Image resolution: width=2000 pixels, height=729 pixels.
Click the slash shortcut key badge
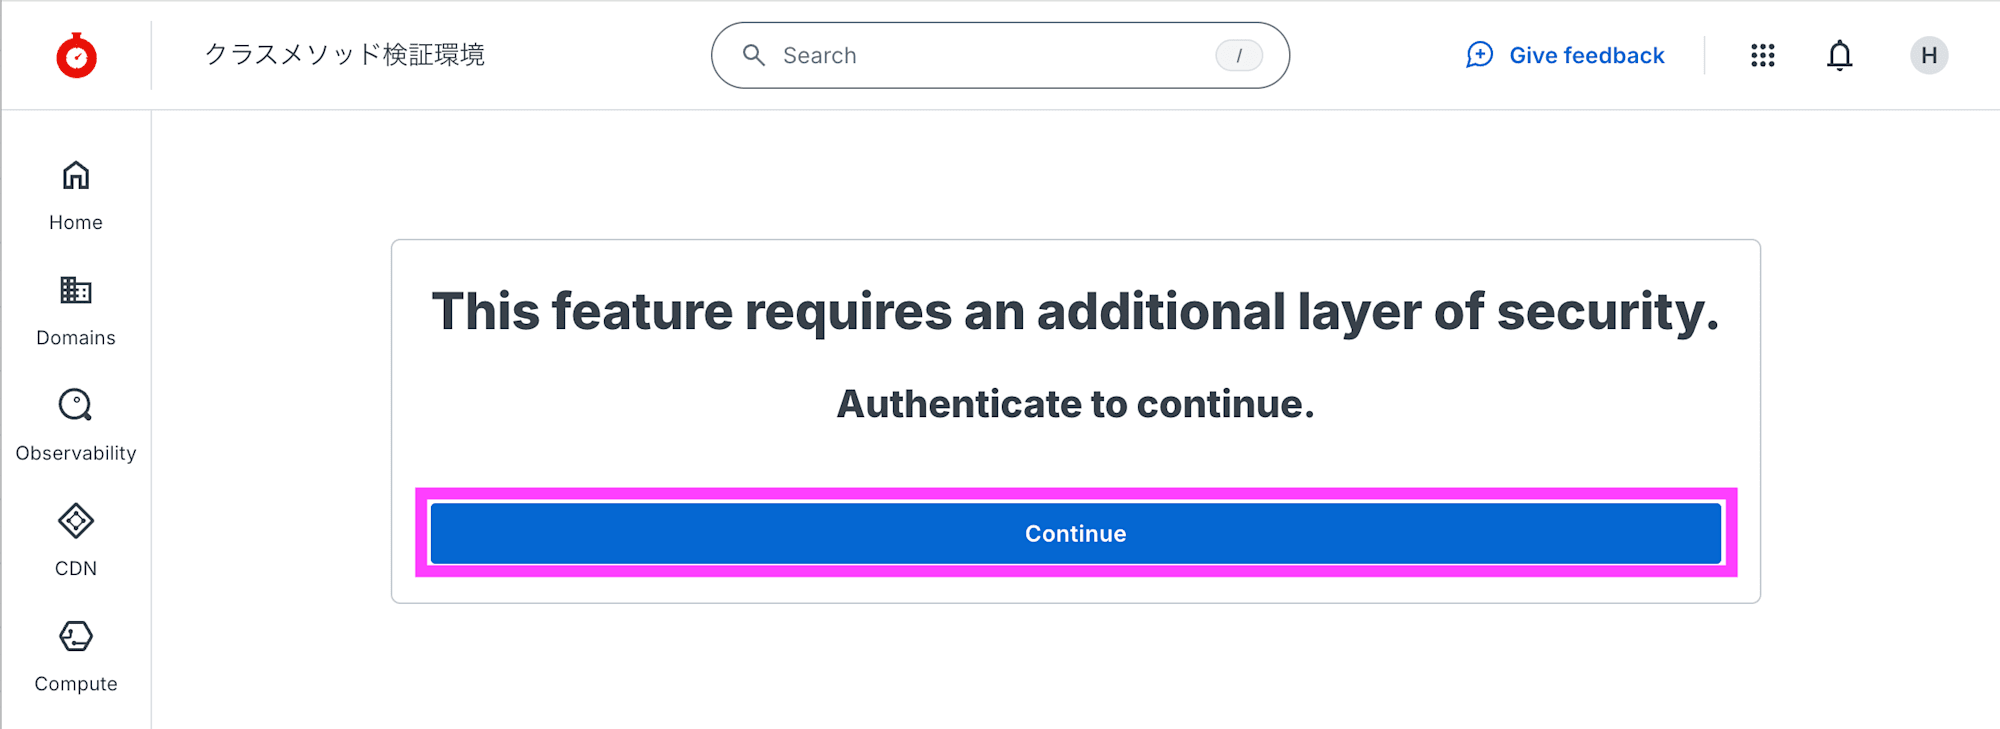pos(1238,56)
